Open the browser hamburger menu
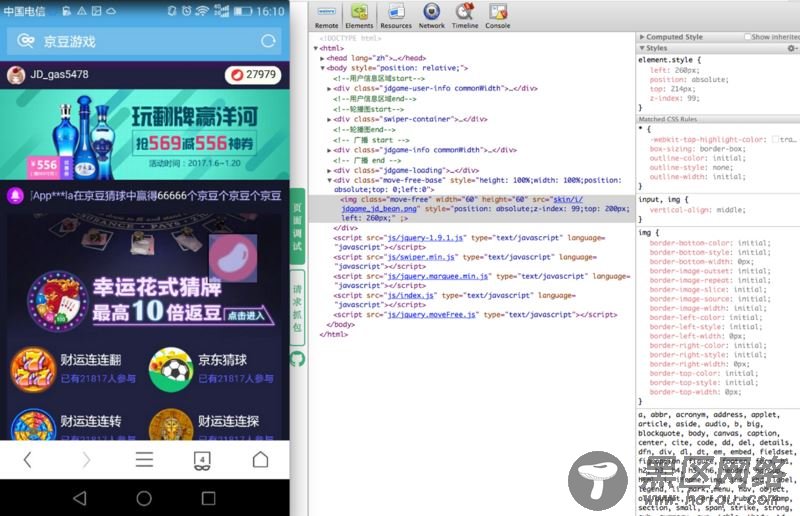The image size is (800, 516). click(x=144, y=459)
